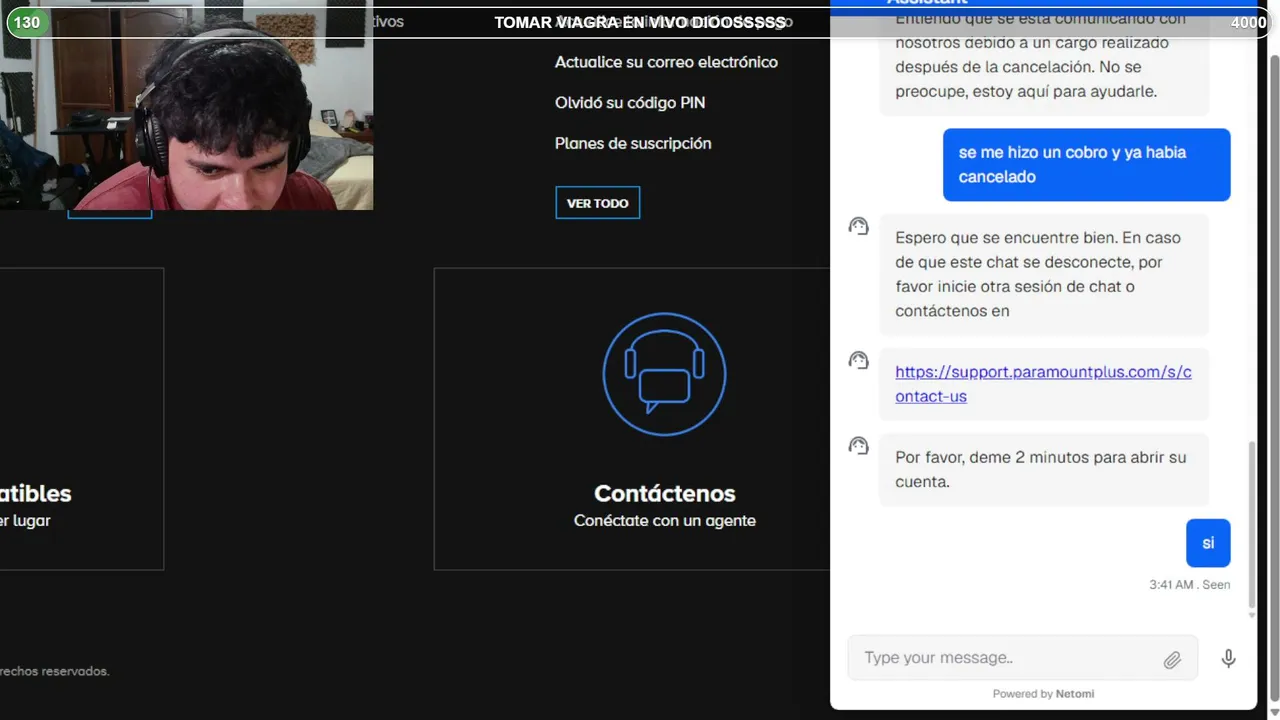
Task: Focus the 'Type your message..' input field
Action: click(x=1022, y=658)
